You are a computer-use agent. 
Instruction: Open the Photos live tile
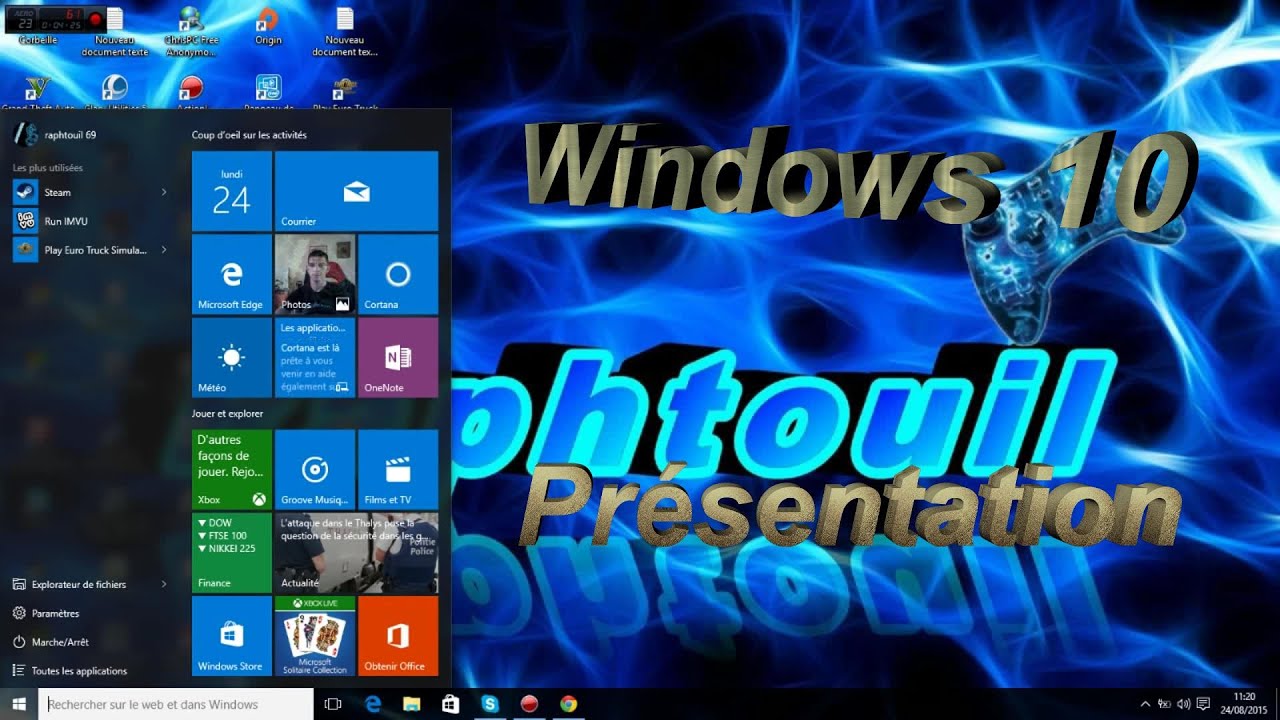[314, 274]
